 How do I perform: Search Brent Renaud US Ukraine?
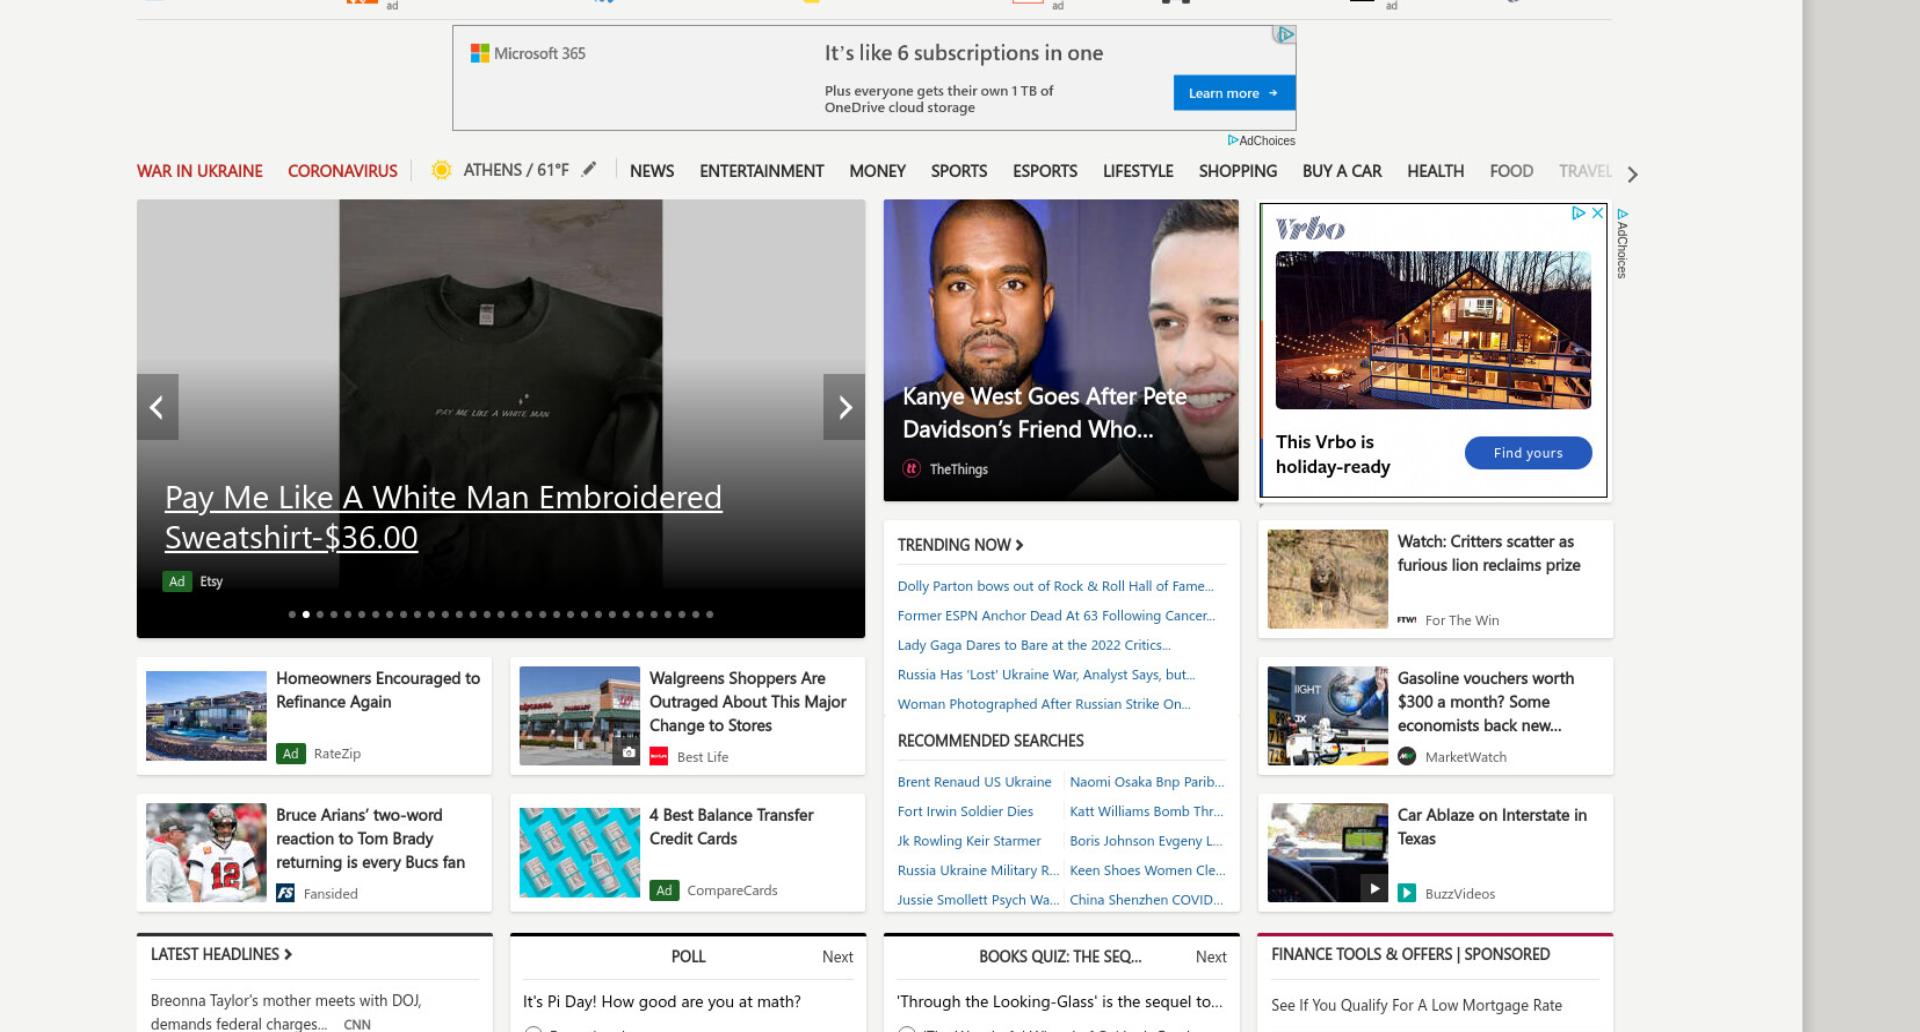click(x=974, y=782)
